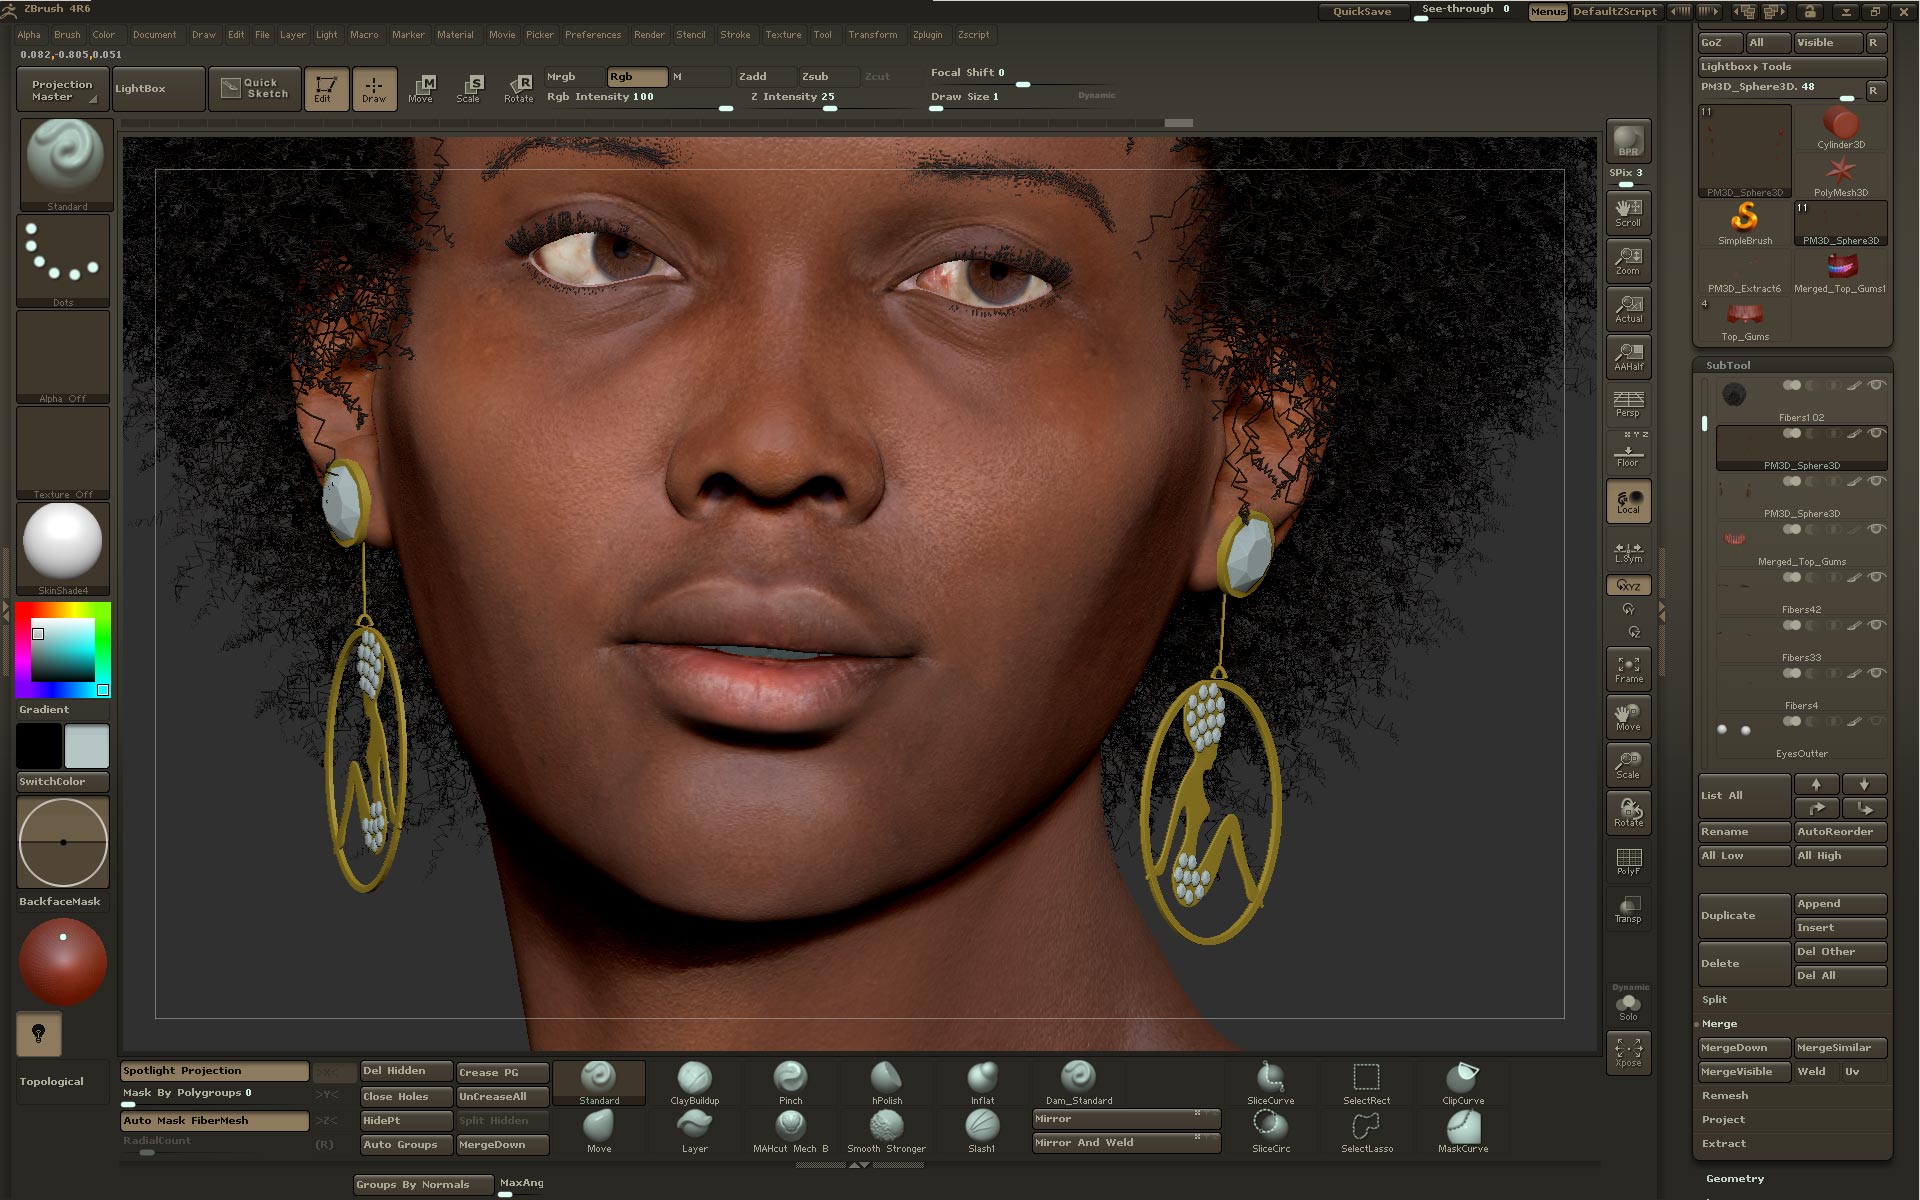
Task: Open the Render menu
Action: pos(649,35)
